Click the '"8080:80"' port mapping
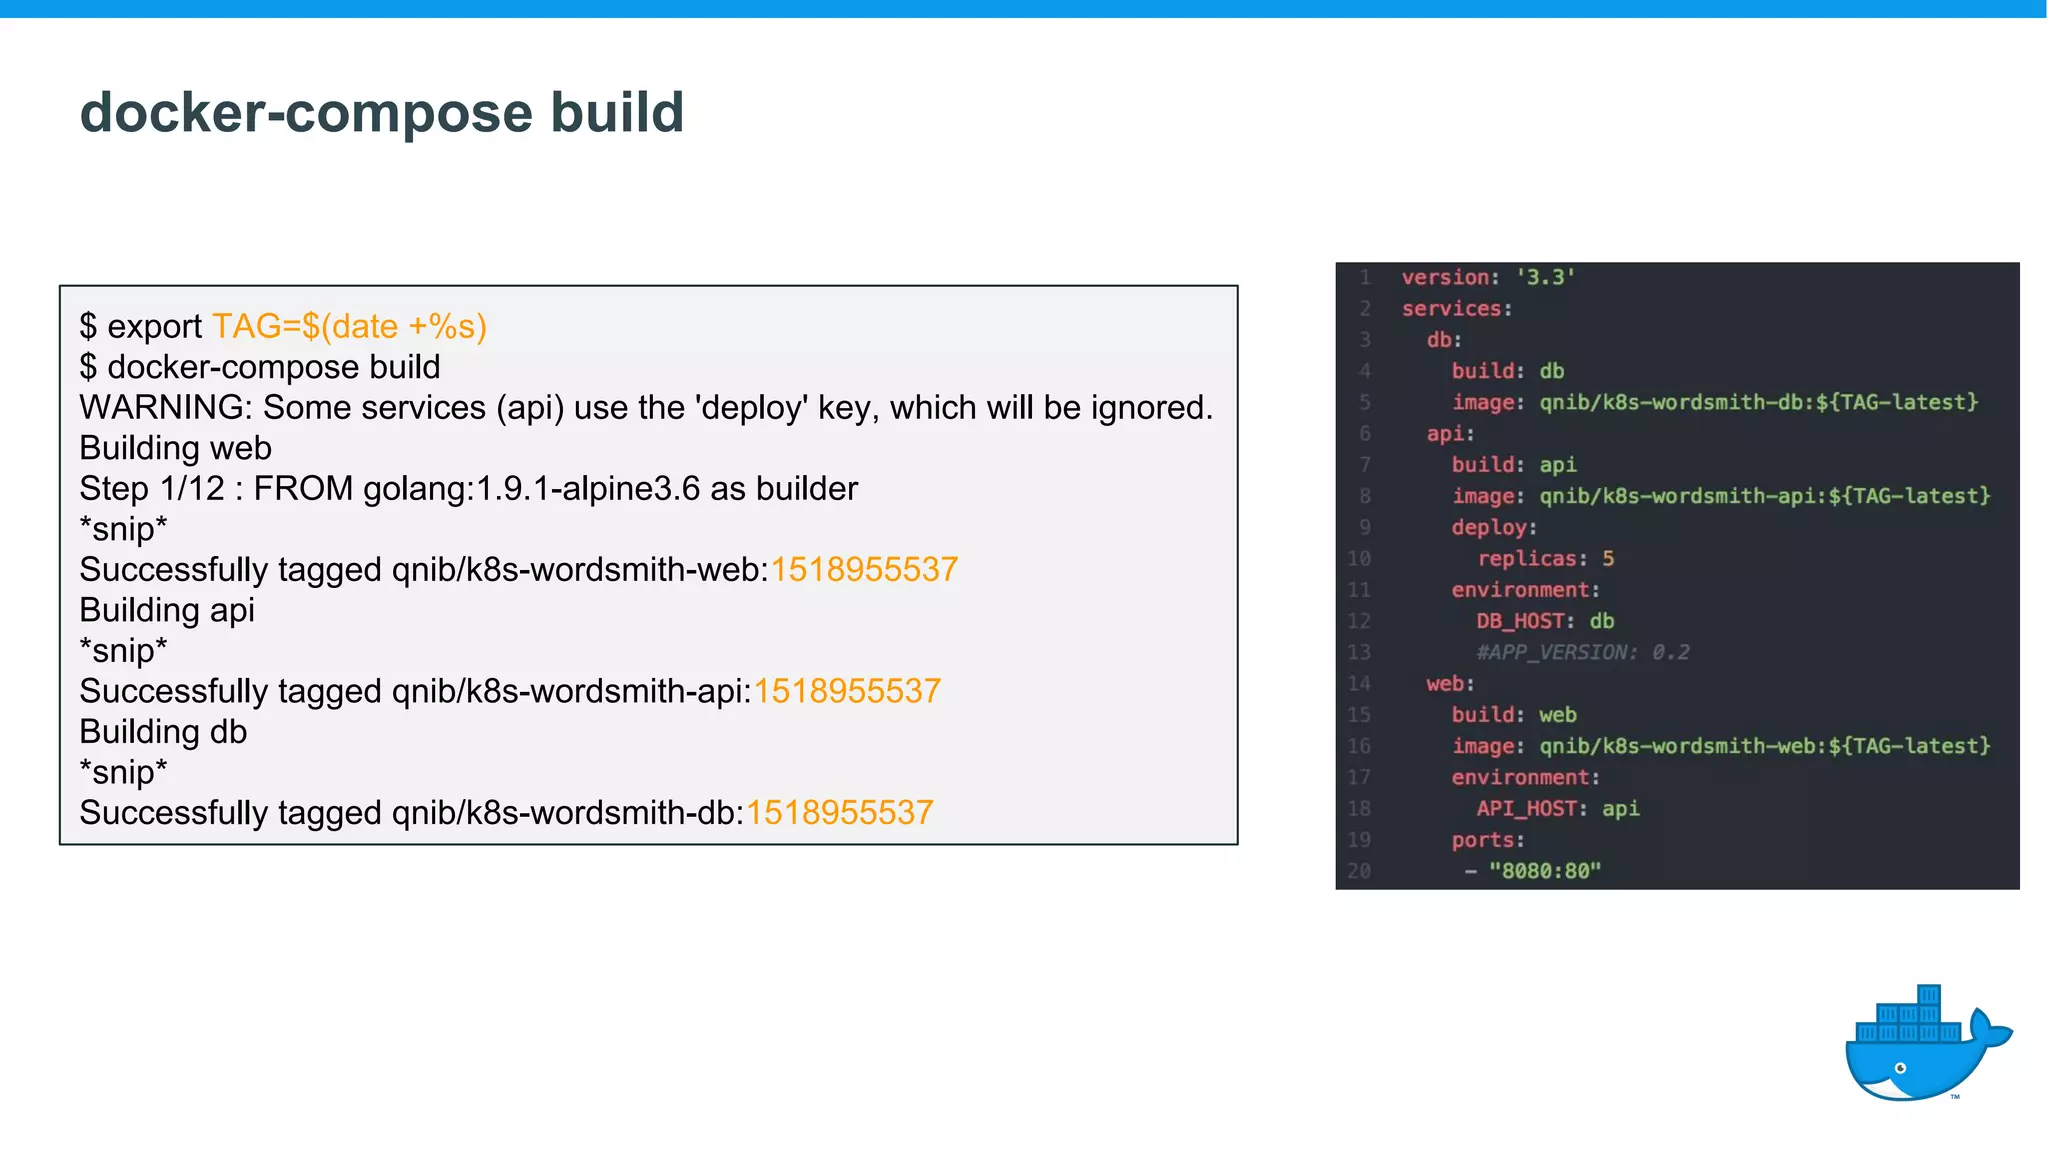 pyautogui.click(x=1545, y=871)
